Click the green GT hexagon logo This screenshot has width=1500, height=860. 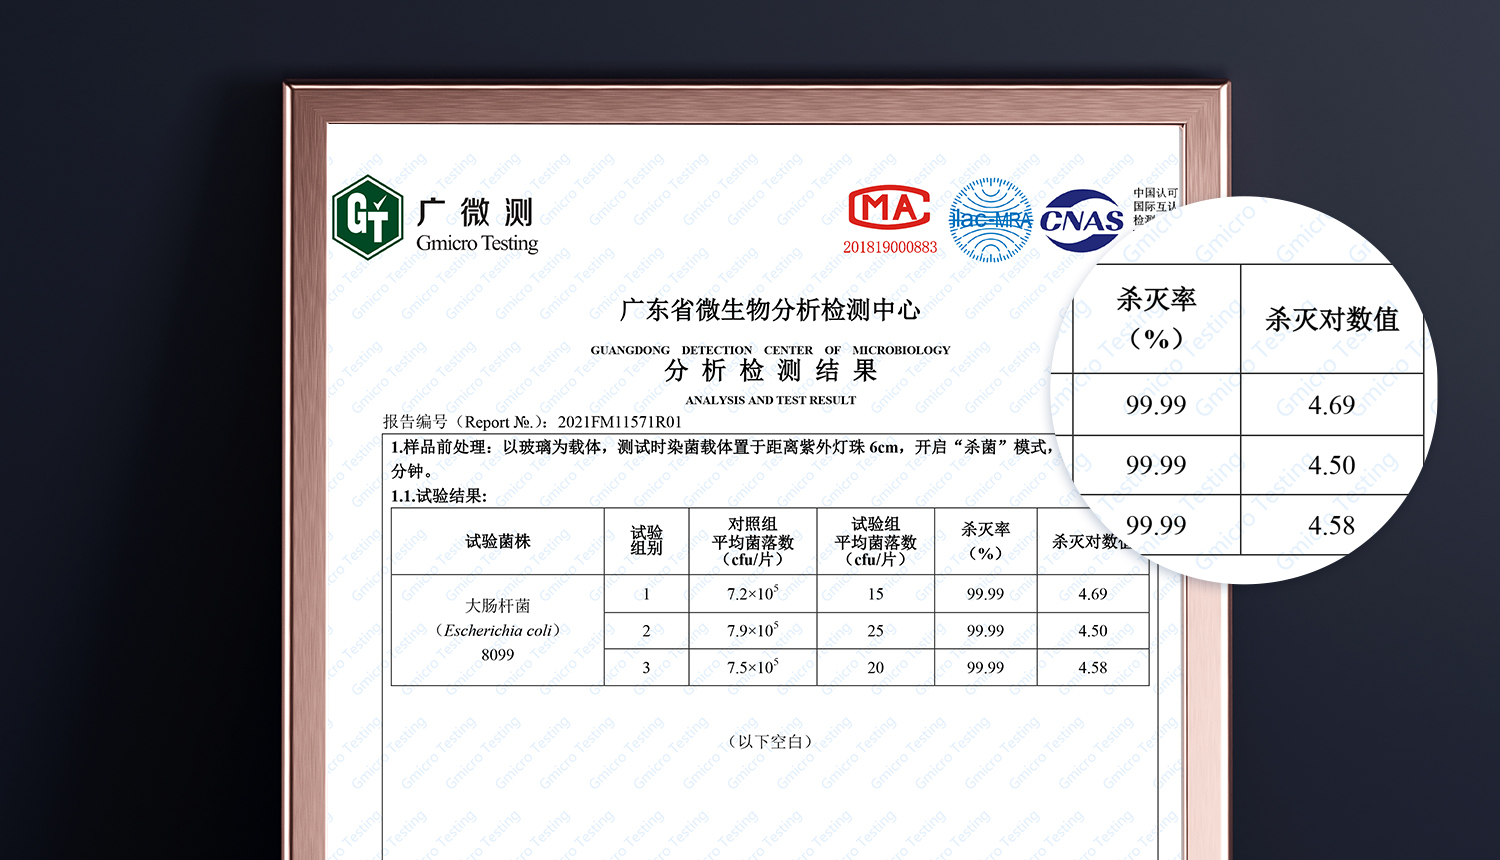[367, 217]
